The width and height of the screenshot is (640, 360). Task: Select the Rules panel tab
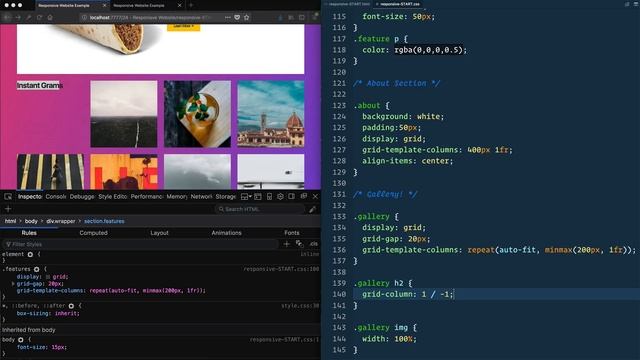[x=29, y=233]
